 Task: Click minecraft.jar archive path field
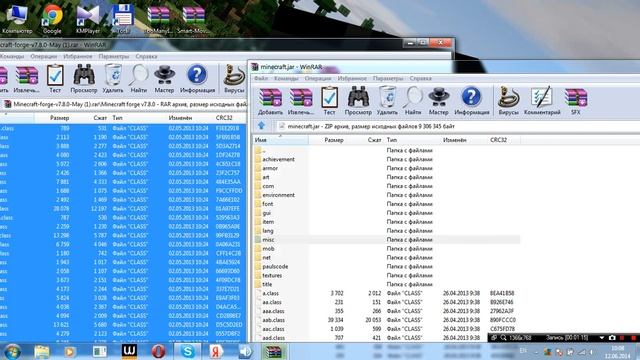[x=457, y=126]
